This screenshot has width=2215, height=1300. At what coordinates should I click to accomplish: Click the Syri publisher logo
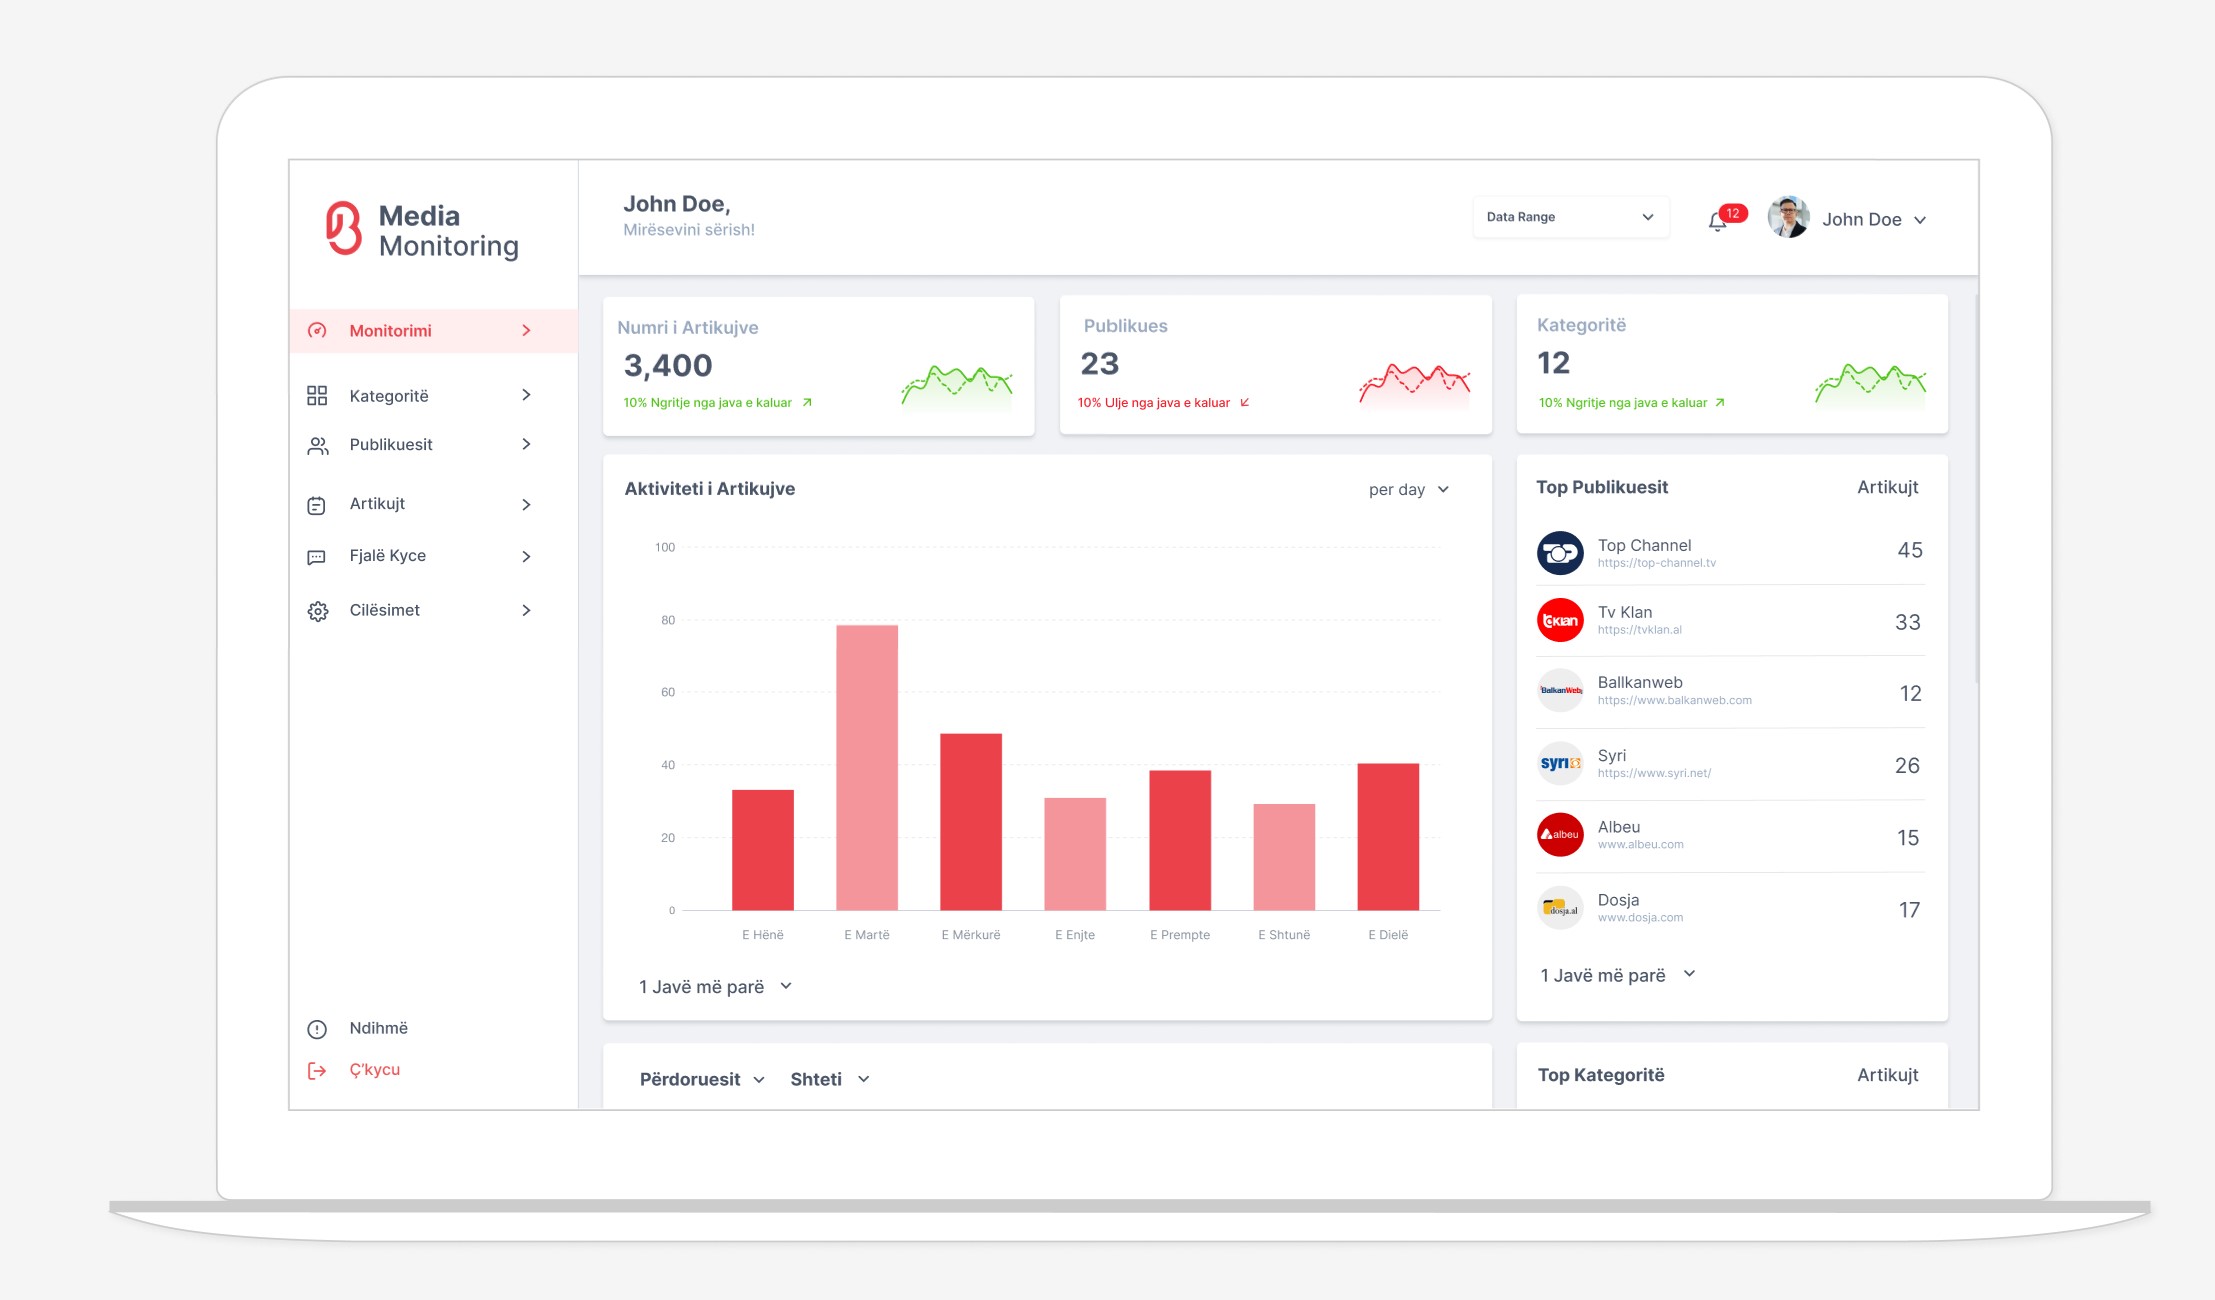1559,764
